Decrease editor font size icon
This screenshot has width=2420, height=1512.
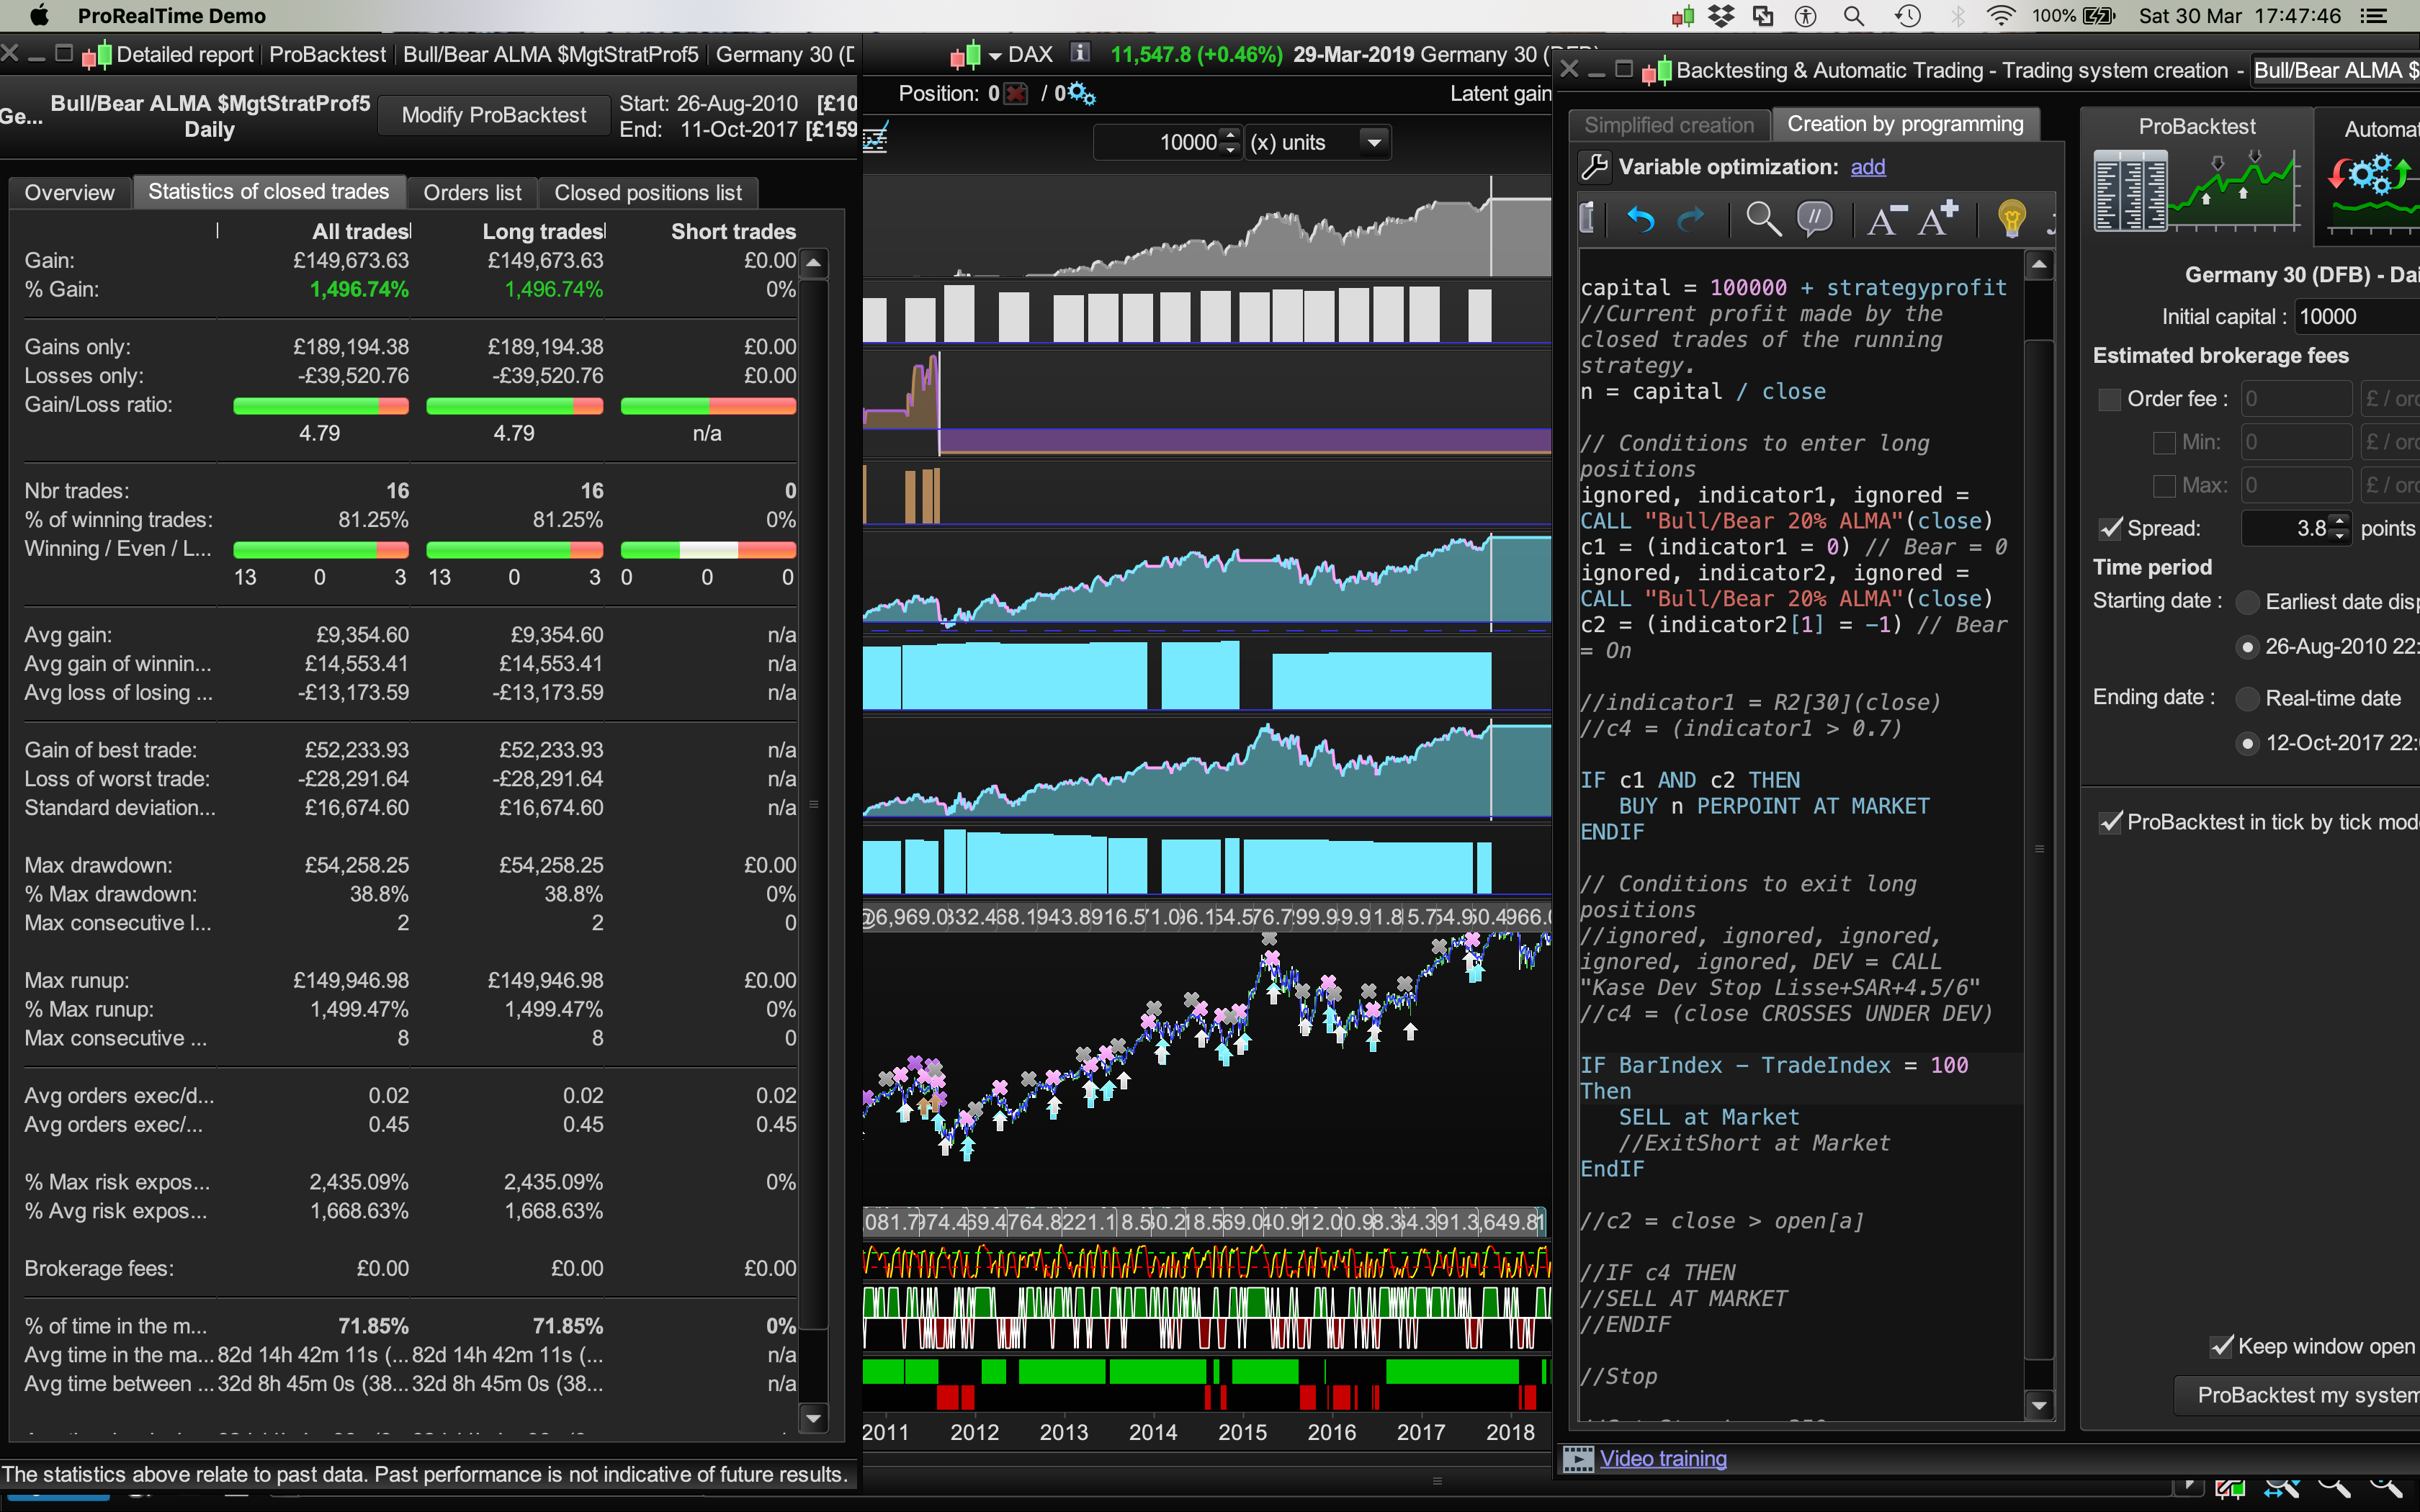coord(1885,219)
